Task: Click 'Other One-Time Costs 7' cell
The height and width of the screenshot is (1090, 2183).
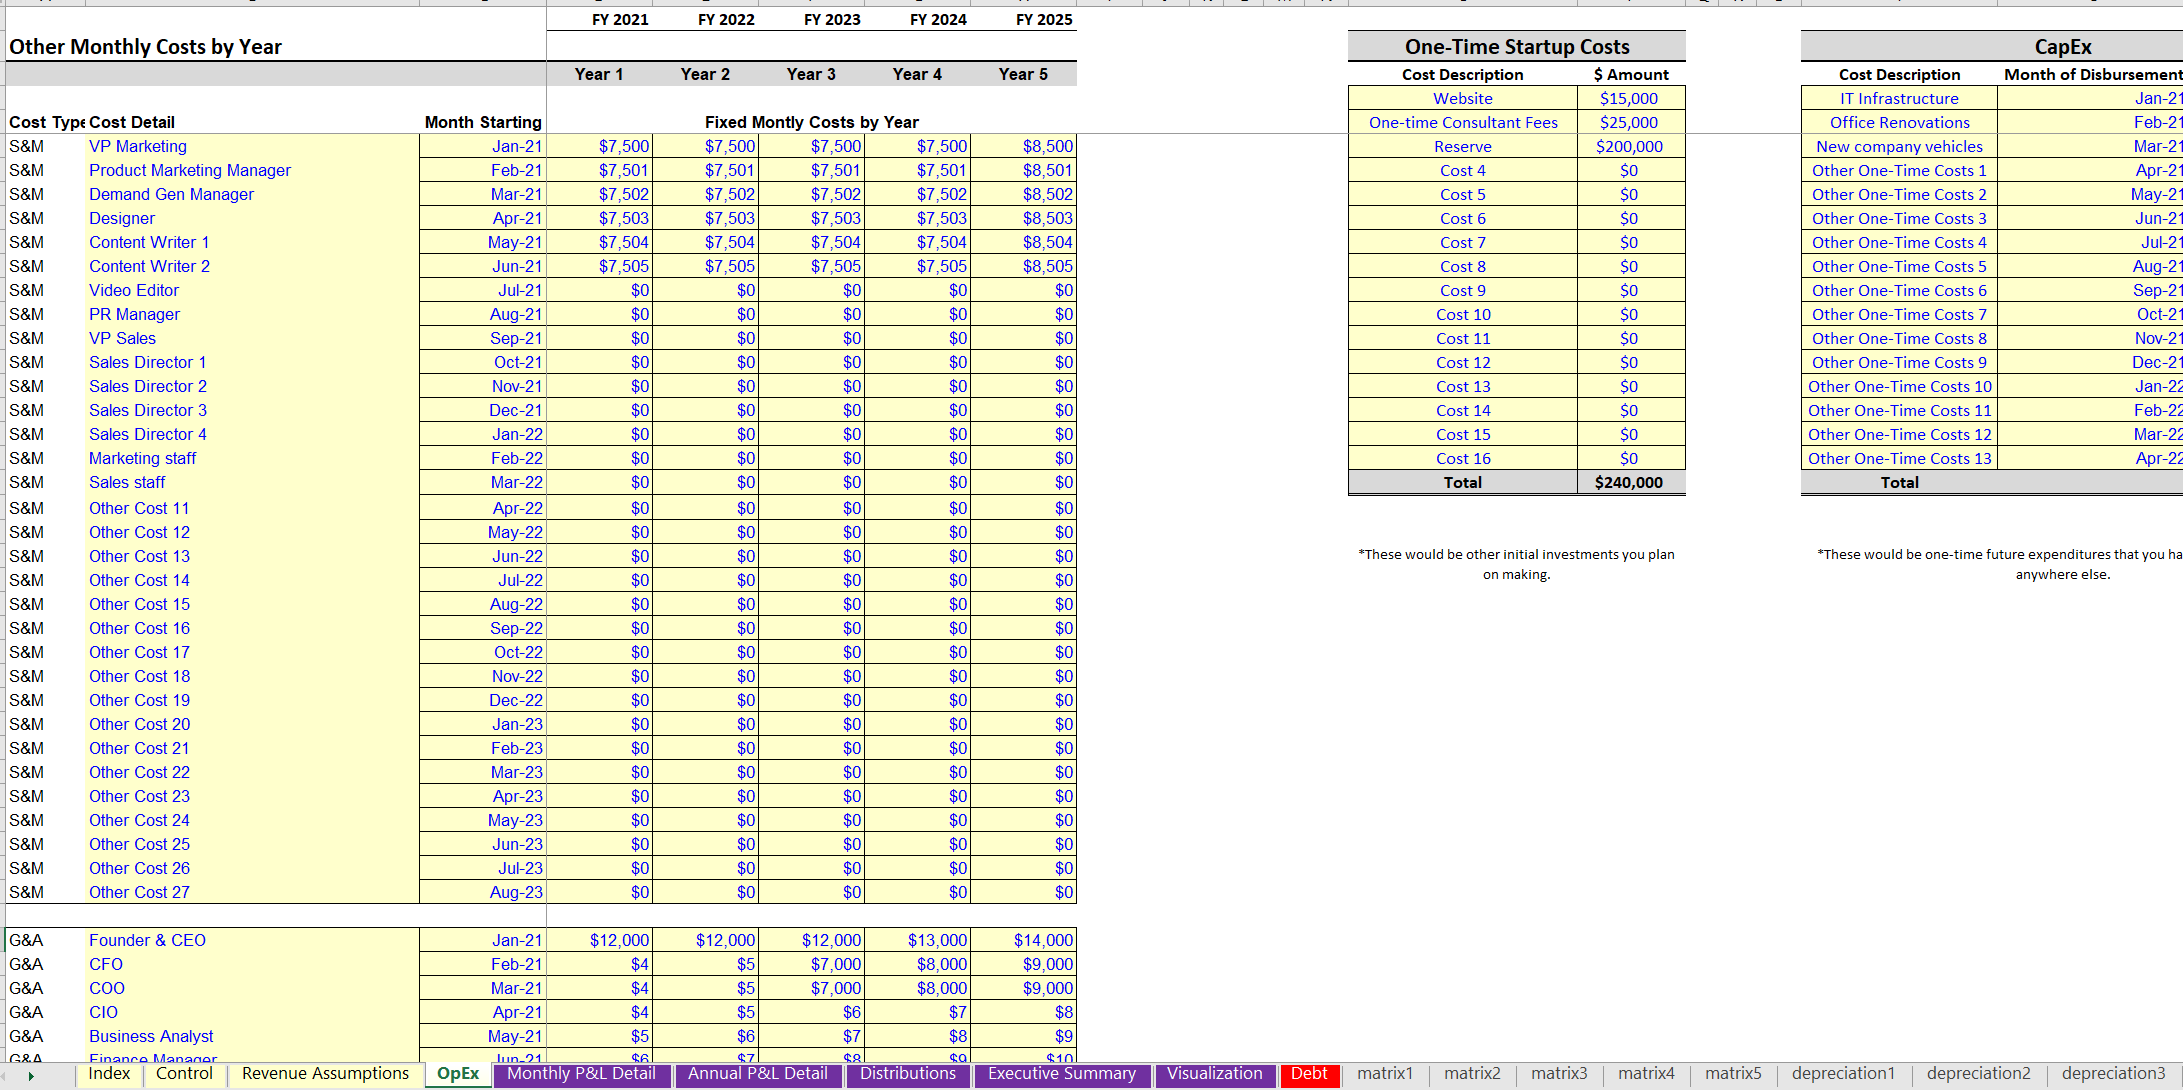Action: click(1899, 314)
